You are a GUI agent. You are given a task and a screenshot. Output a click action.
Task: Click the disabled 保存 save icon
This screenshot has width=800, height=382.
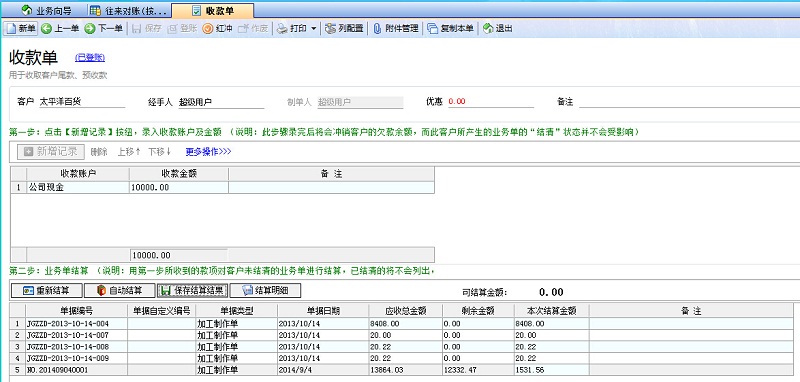tap(136, 29)
